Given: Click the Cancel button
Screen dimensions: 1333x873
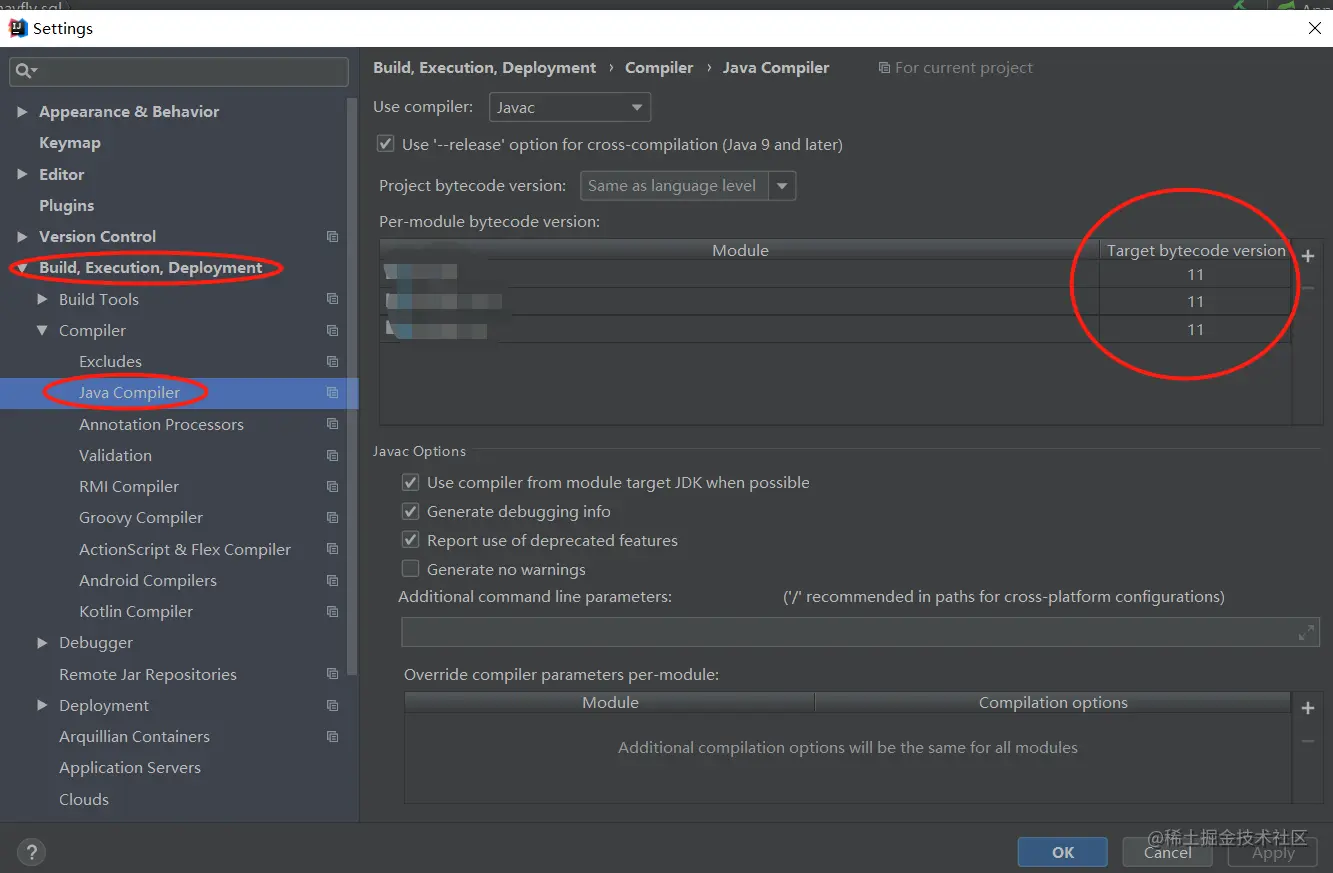Looking at the screenshot, I should (x=1167, y=852).
